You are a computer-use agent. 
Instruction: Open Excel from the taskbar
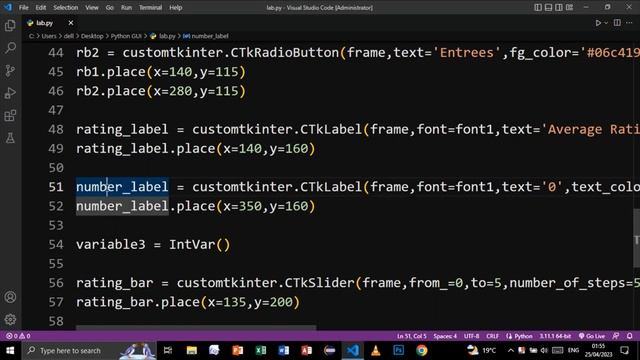tap(261, 351)
